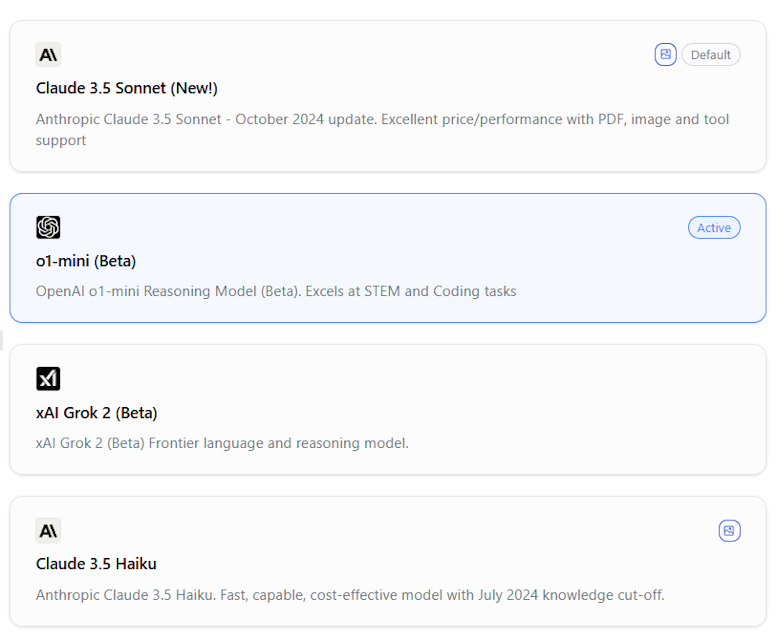Click the Grok 2 'Frontier language' description text
Viewport: 777px width, 641px height.
point(222,443)
